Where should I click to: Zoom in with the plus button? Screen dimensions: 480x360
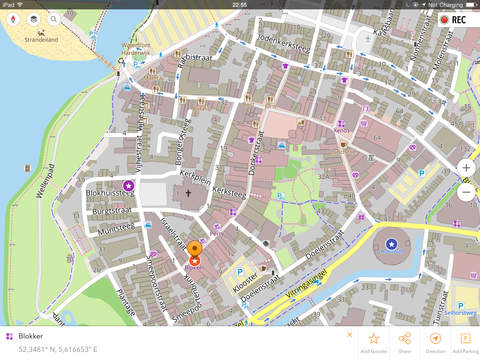(466, 168)
